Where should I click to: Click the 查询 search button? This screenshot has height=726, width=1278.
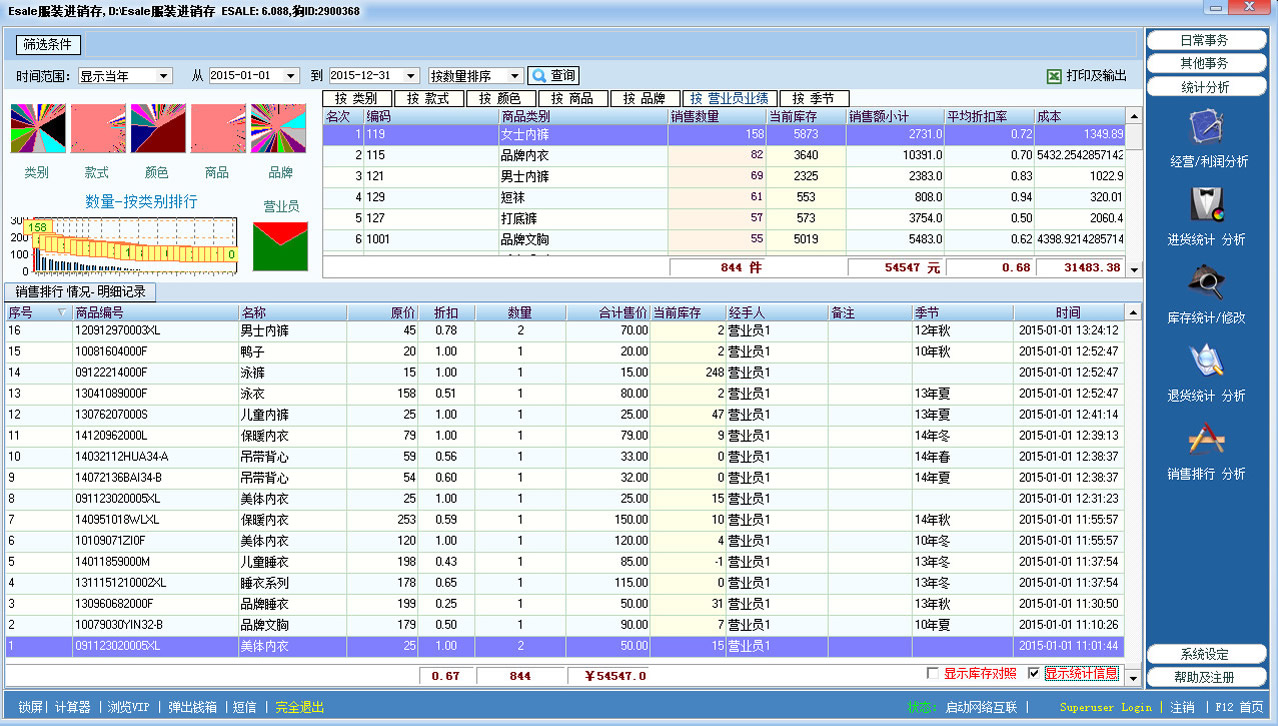pyautogui.click(x=553, y=76)
